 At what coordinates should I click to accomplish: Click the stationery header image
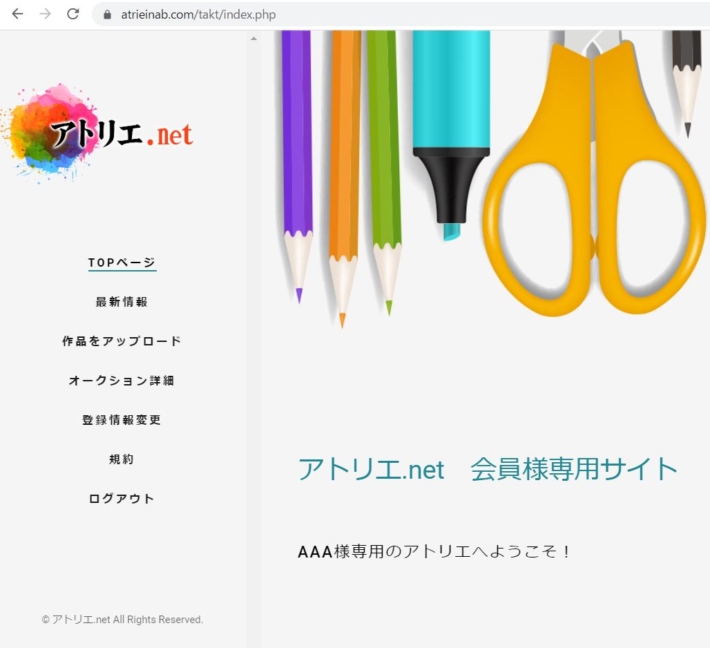pos(491,179)
